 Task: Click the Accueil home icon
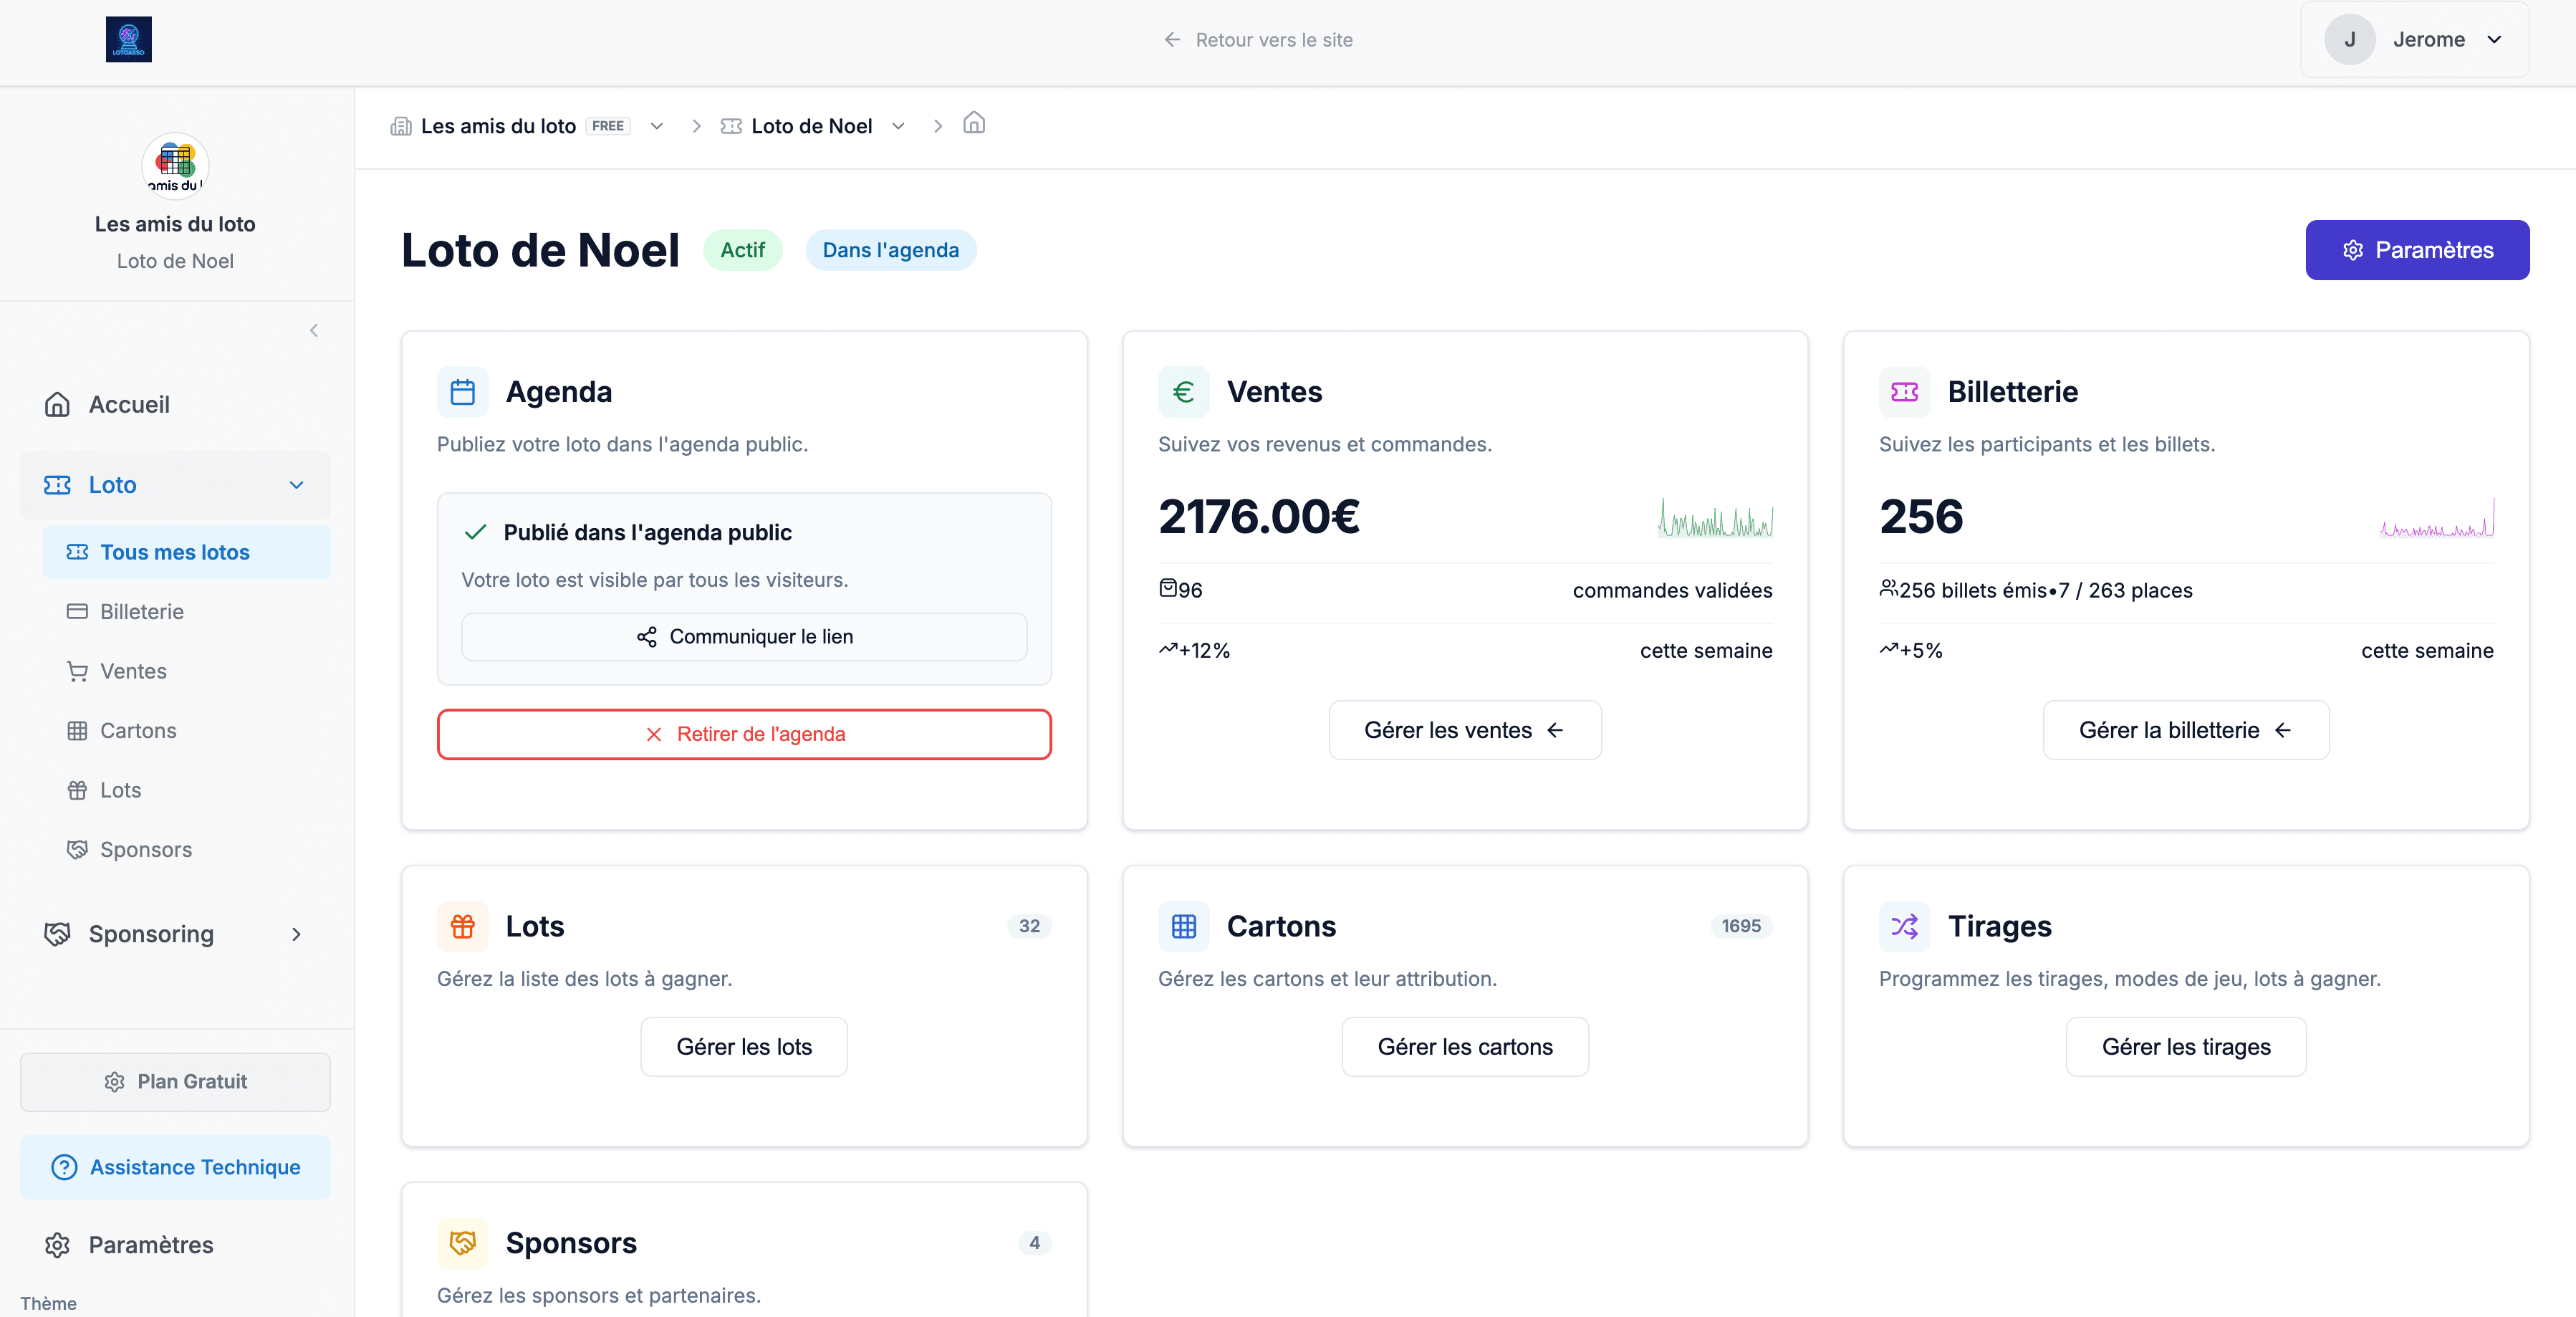pos(57,404)
